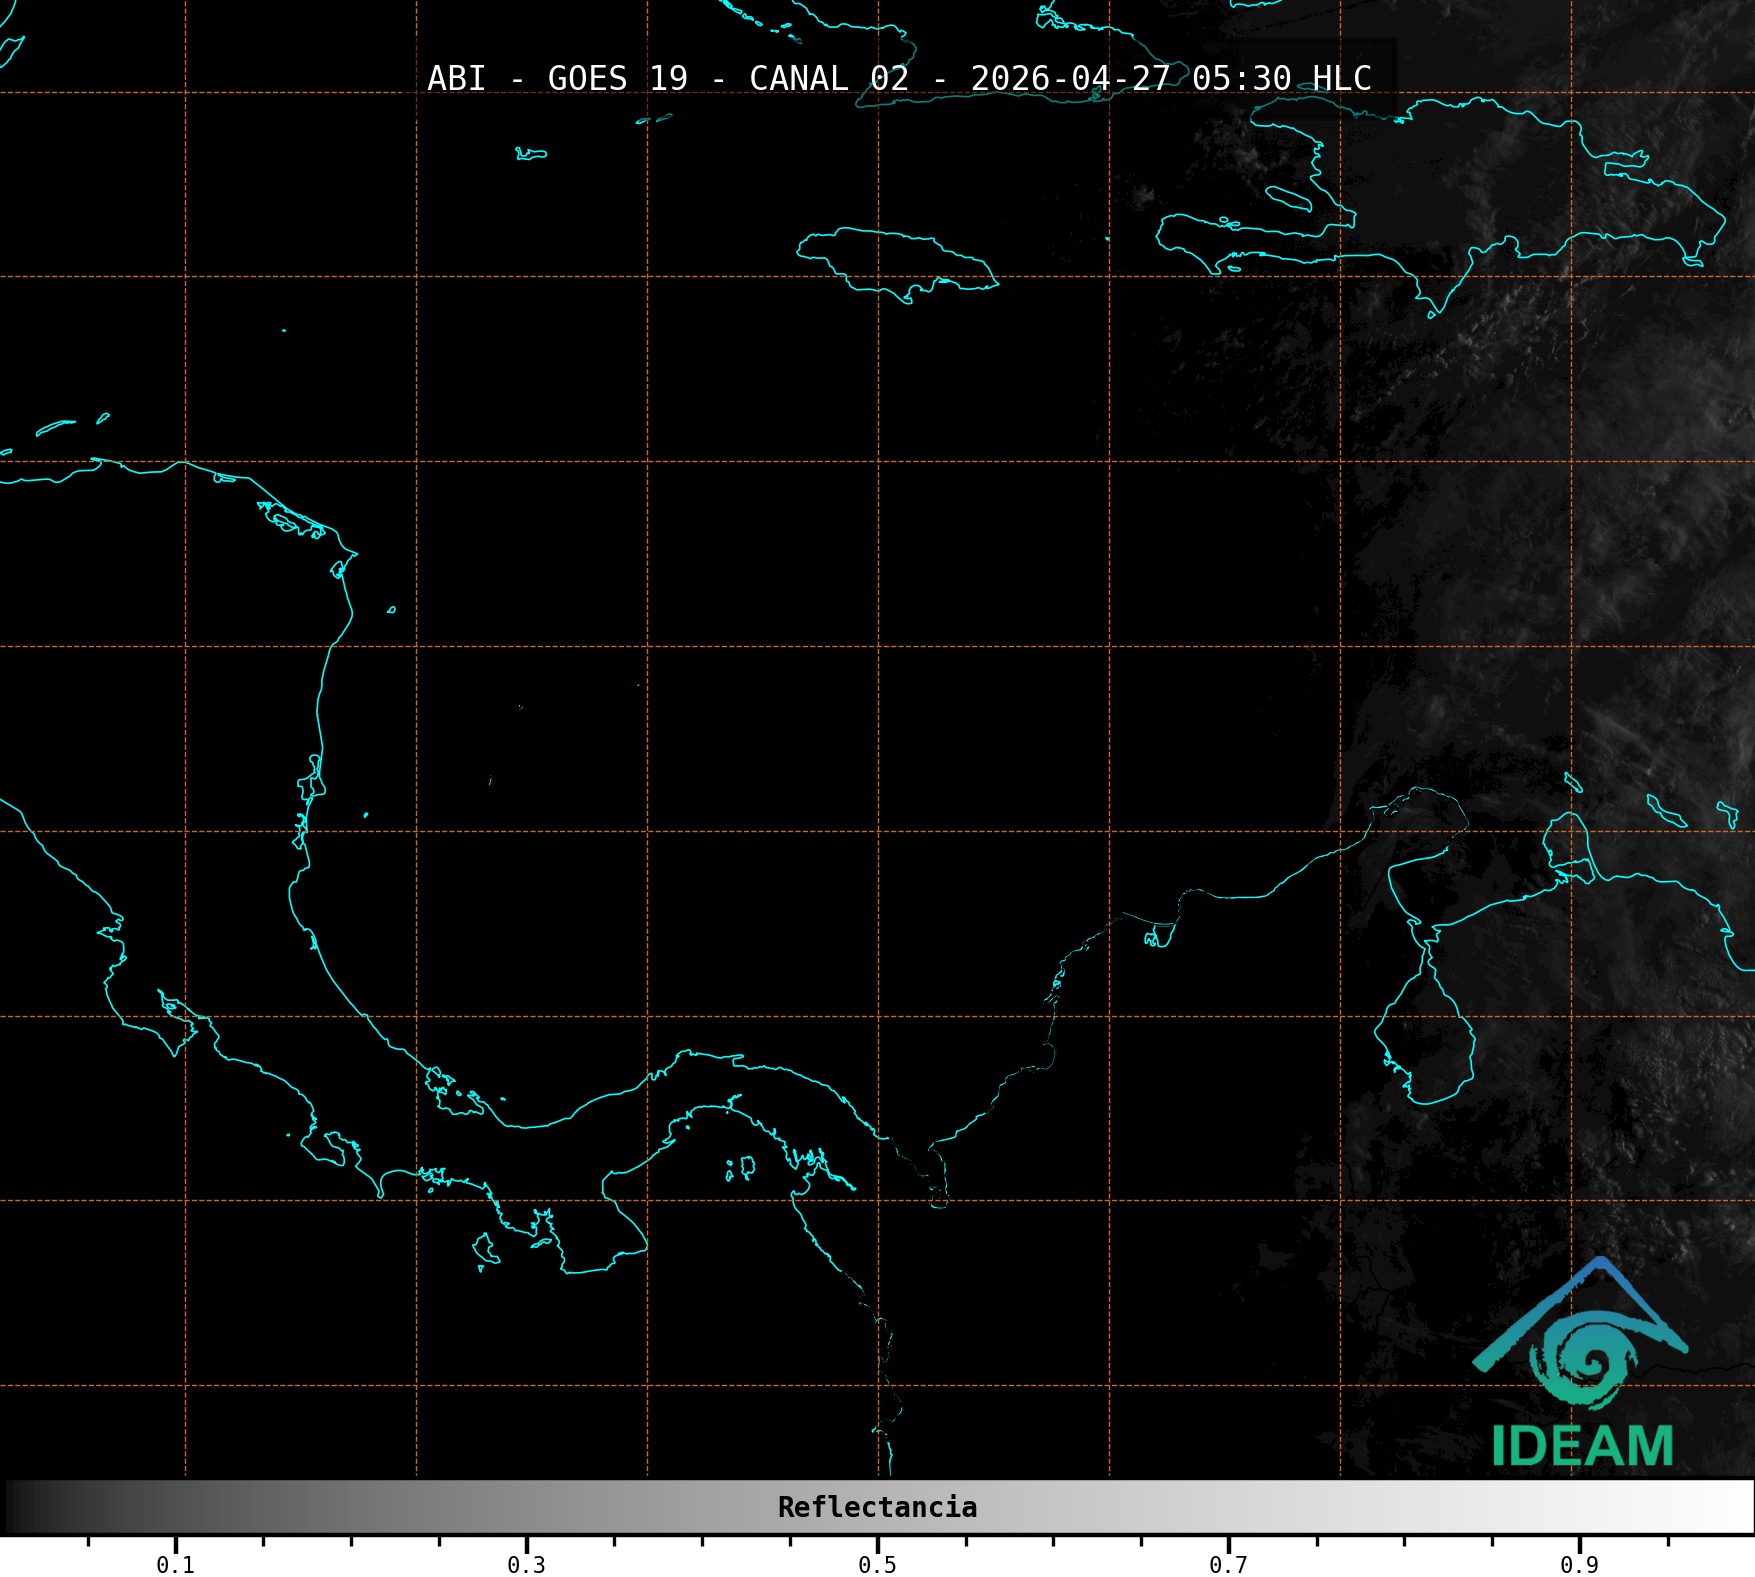Click the Coiba island outline south of Panama

click(485, 1249)
